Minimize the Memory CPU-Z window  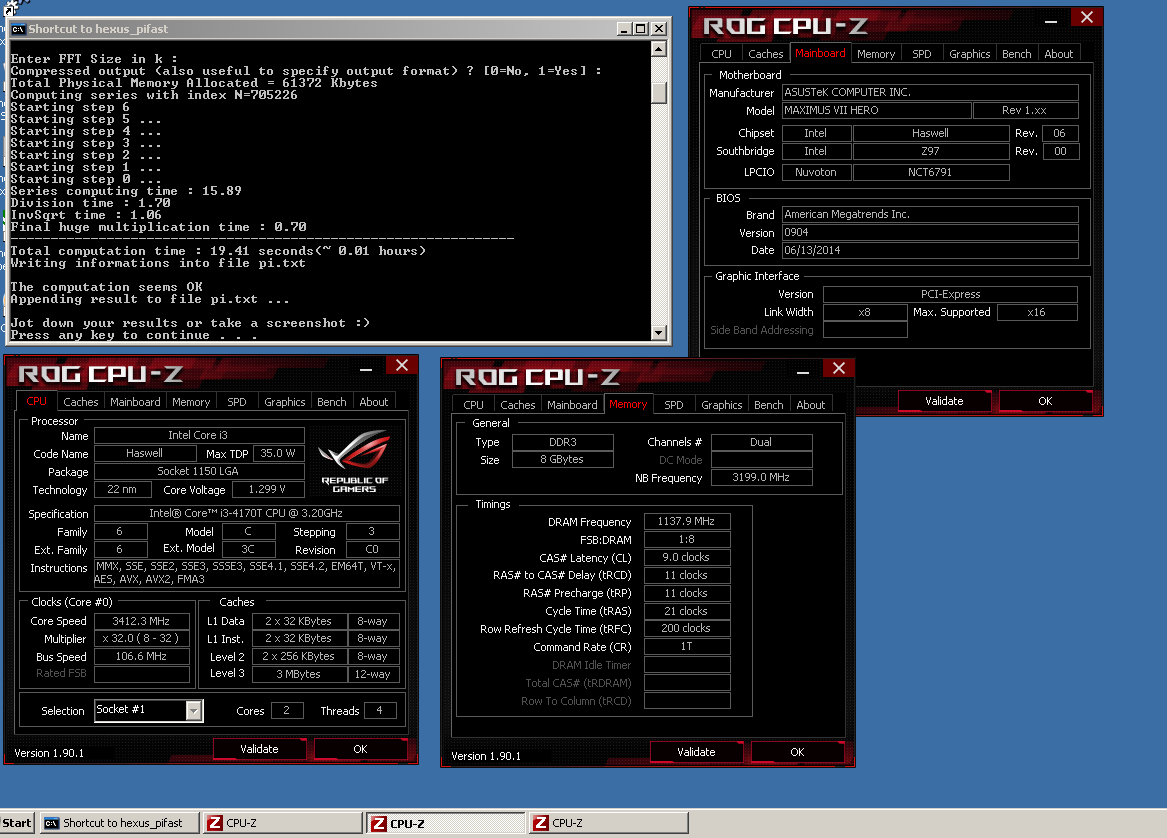803,372
